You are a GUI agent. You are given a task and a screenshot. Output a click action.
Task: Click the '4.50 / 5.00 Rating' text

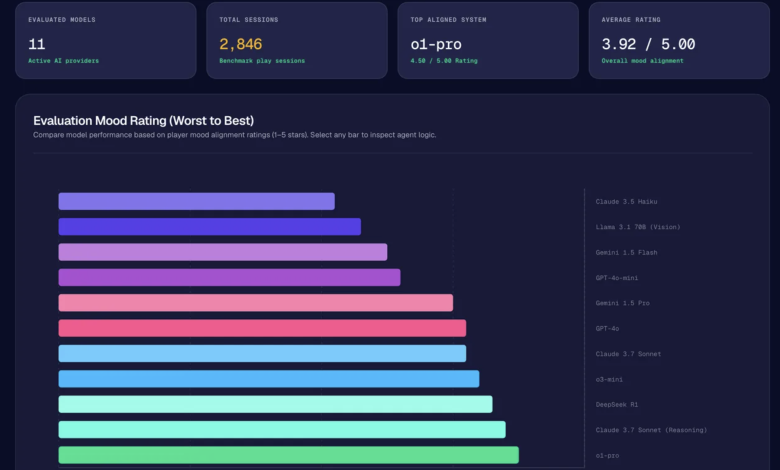click(444, 61)
